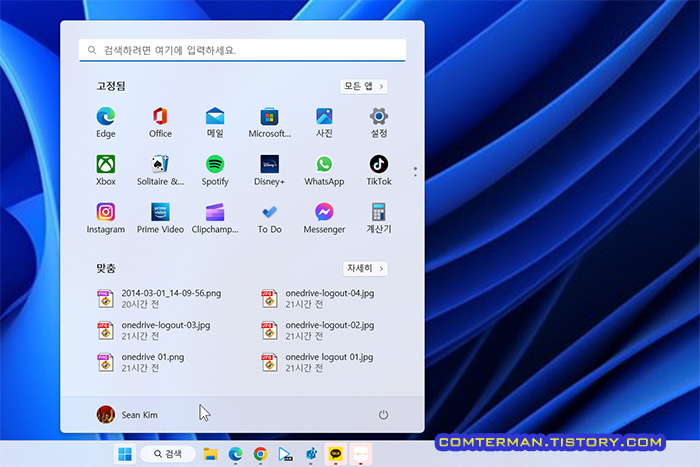Open Edge from the taskbar

coord(235,454)
